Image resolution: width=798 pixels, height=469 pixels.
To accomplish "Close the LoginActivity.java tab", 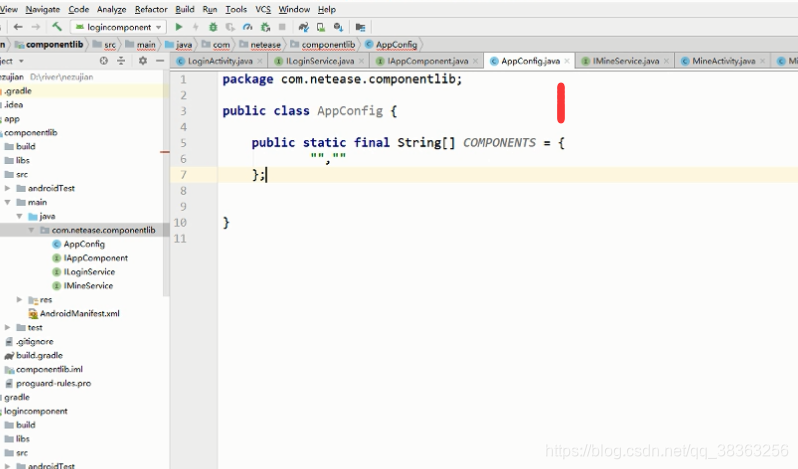I will [x=260, y=61].
